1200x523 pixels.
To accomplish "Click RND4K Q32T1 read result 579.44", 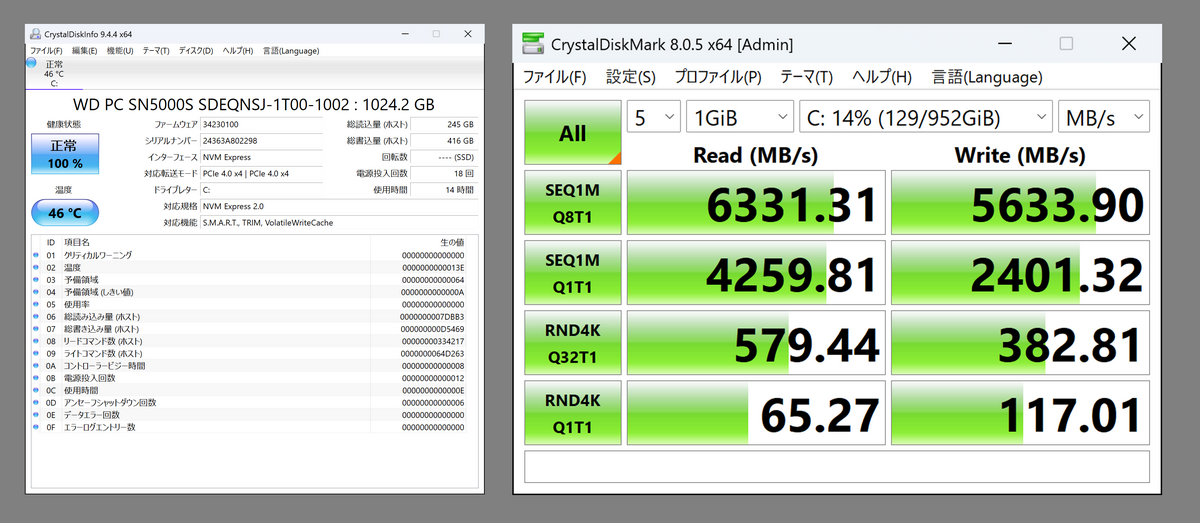I will [756, 343].
